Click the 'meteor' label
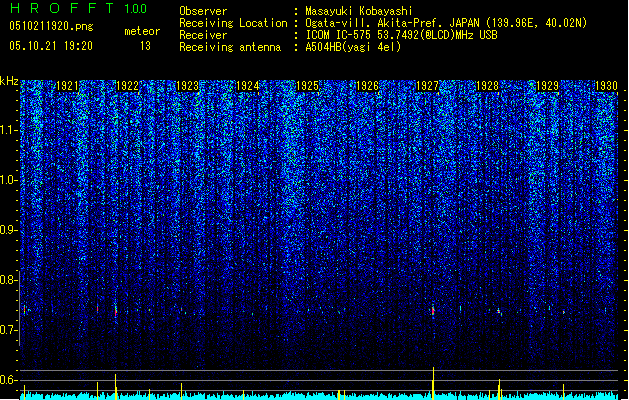 142,31
